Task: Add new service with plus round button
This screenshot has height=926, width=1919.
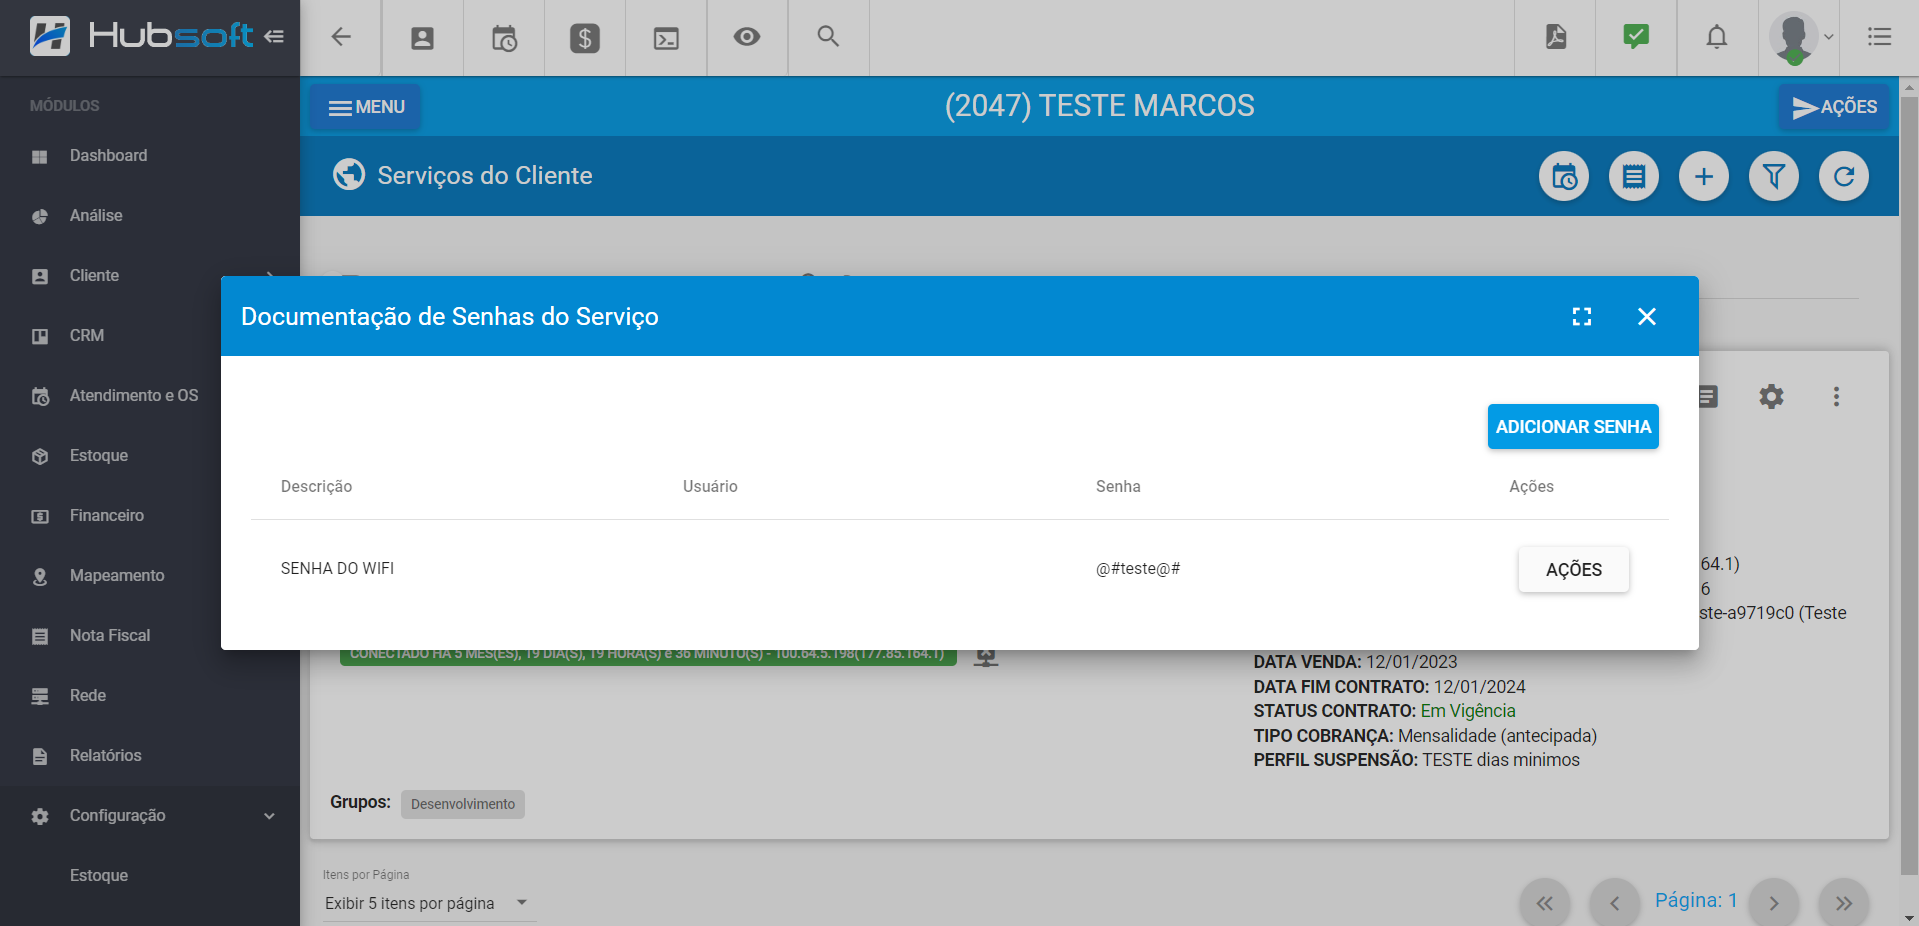Action: click(x=1704, y=177)
